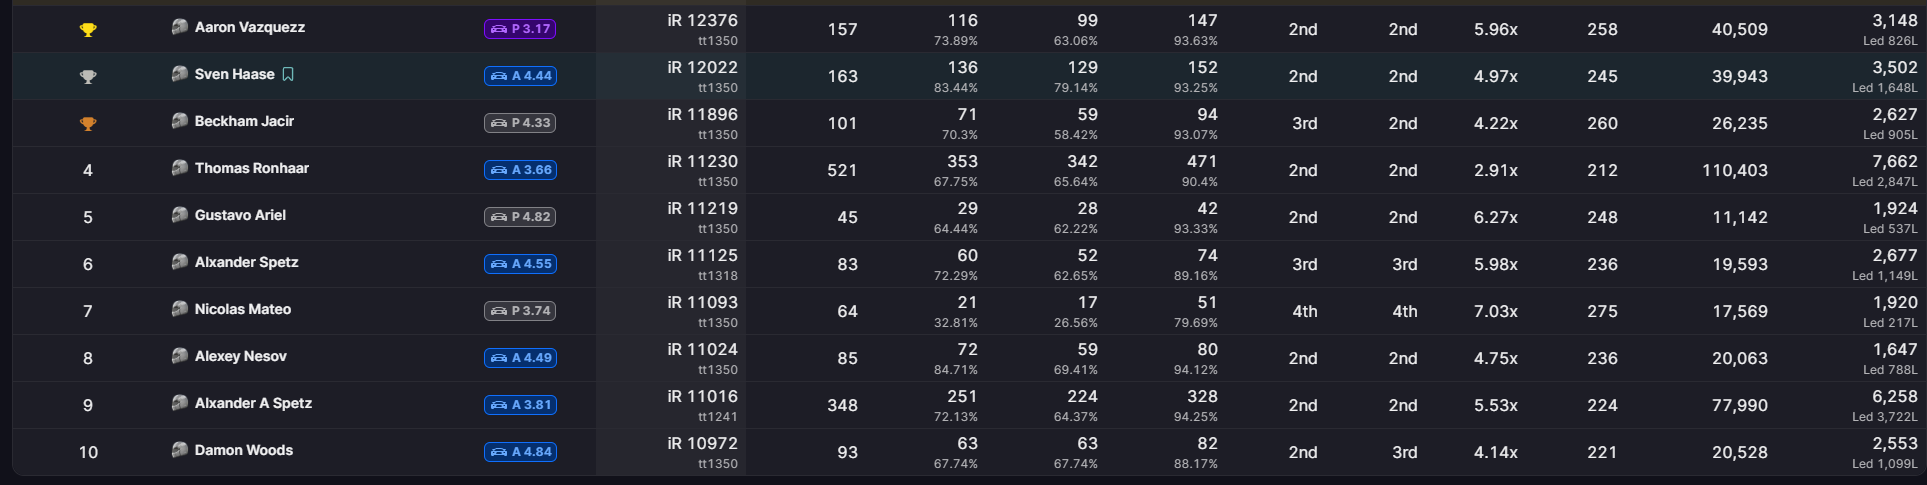This screenshot has width=1927, height=485.
Task: Click the gold trophy icon for first place
Action: (x=88, y=30)
